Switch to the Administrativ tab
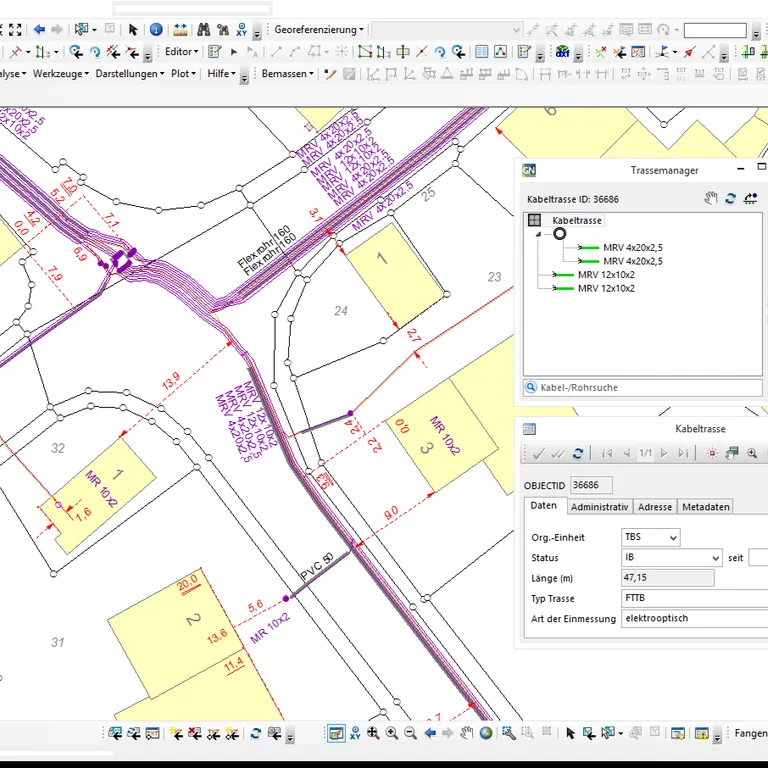This screenshot has height=768, width=768. pyautogui.click(x=600, y=507)
